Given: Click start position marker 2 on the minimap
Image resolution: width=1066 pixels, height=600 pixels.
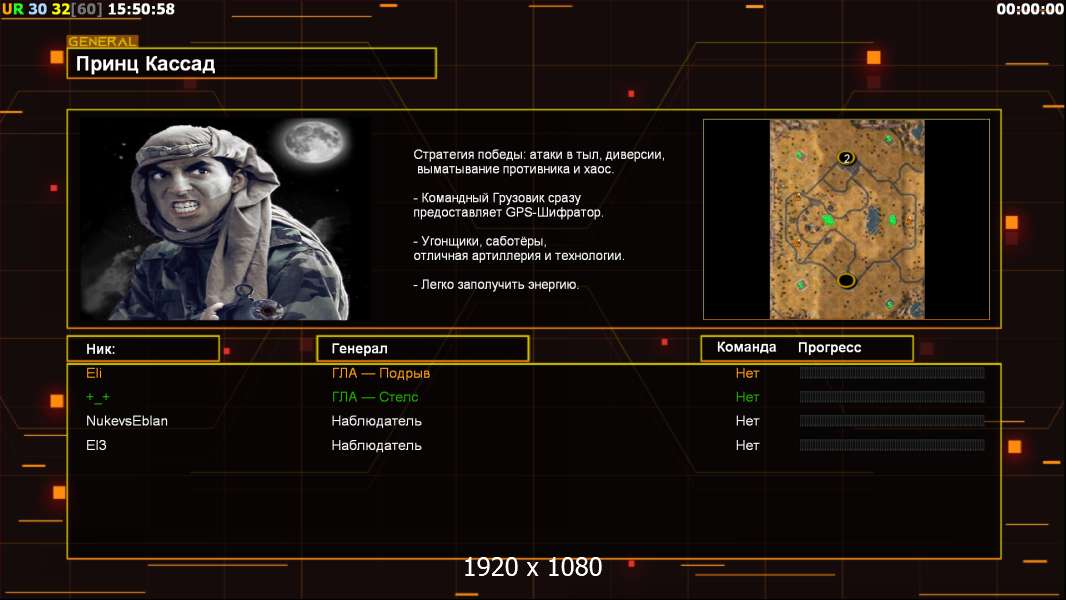Looking at the screenshot, I should coord(847,158).
